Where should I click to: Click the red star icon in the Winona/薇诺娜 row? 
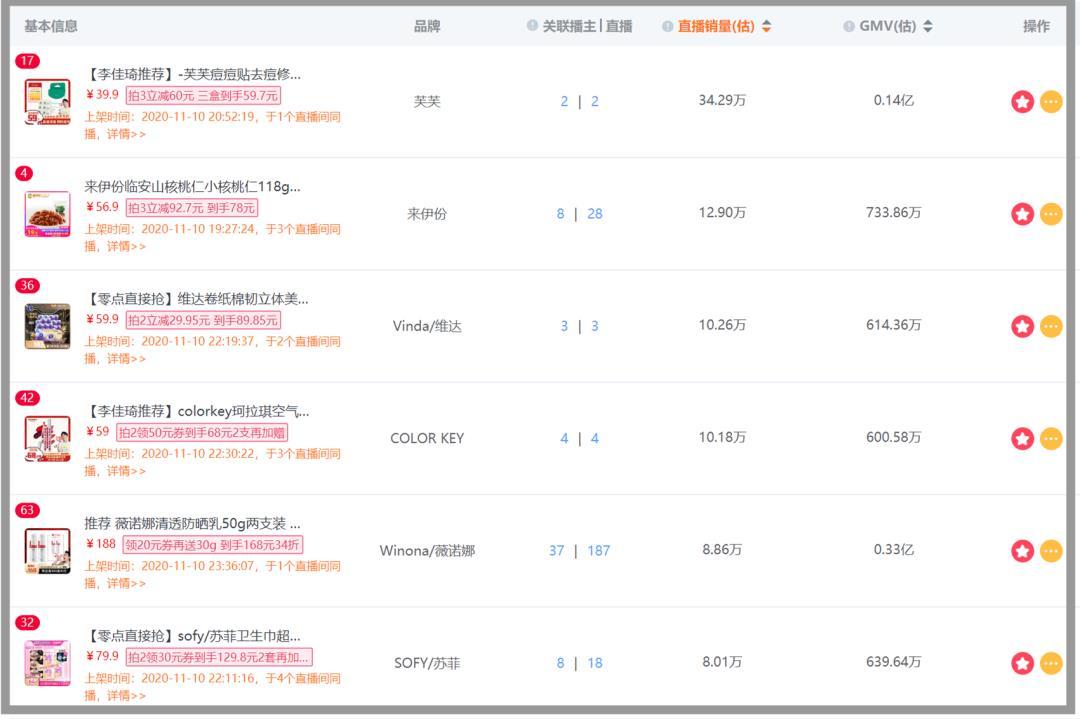tap(1022, 551)
